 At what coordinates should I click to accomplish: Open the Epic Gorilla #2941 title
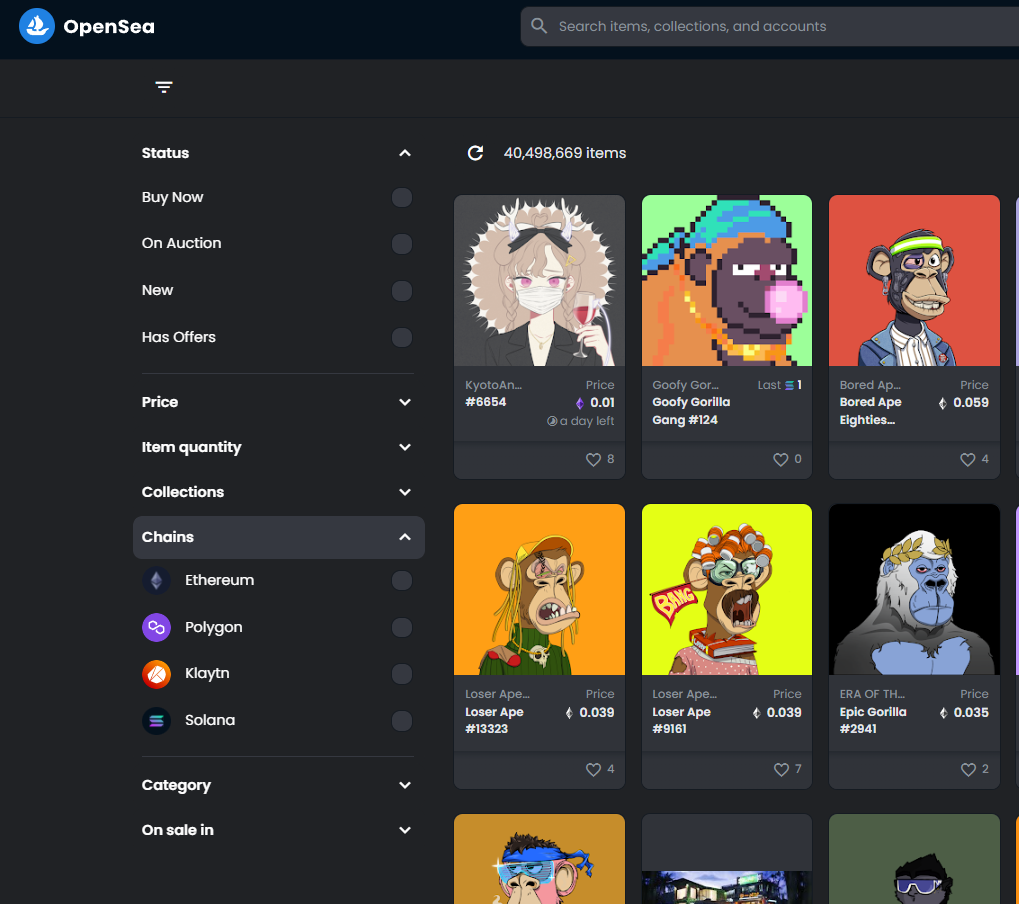(x=873, y=720)
